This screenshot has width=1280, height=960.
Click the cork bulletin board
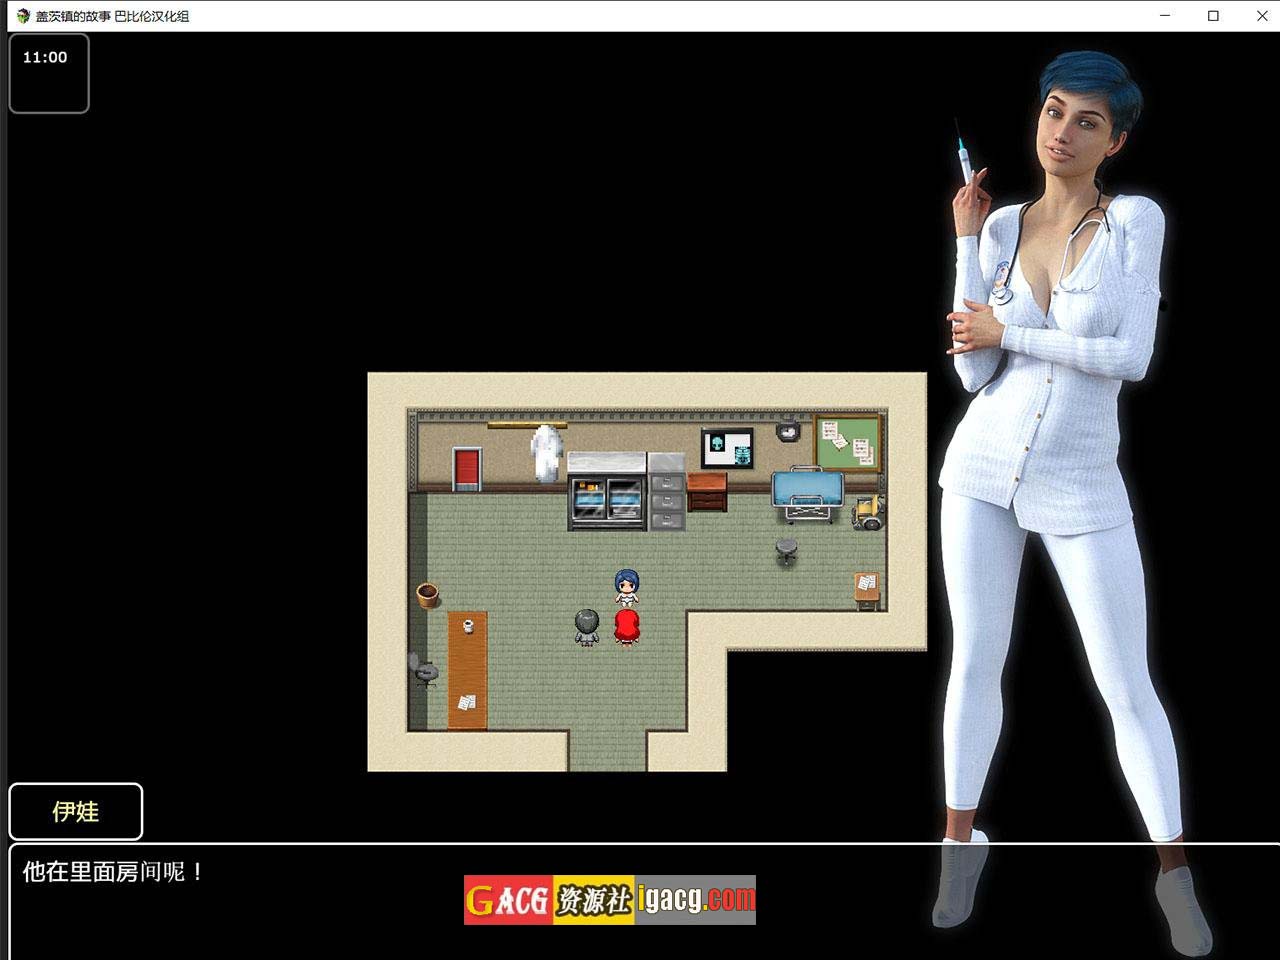(848, 442)
